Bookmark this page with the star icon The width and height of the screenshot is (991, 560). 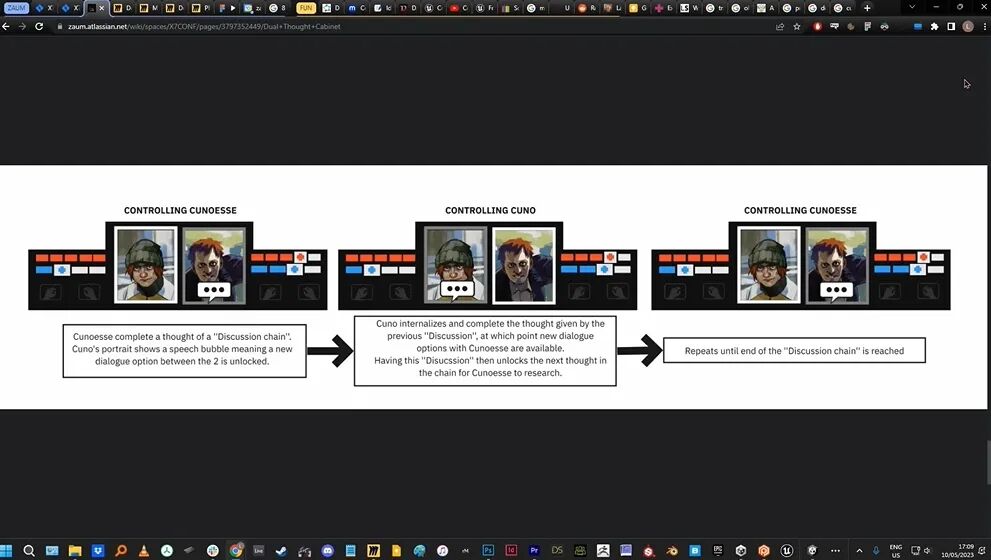click(797, 27)
